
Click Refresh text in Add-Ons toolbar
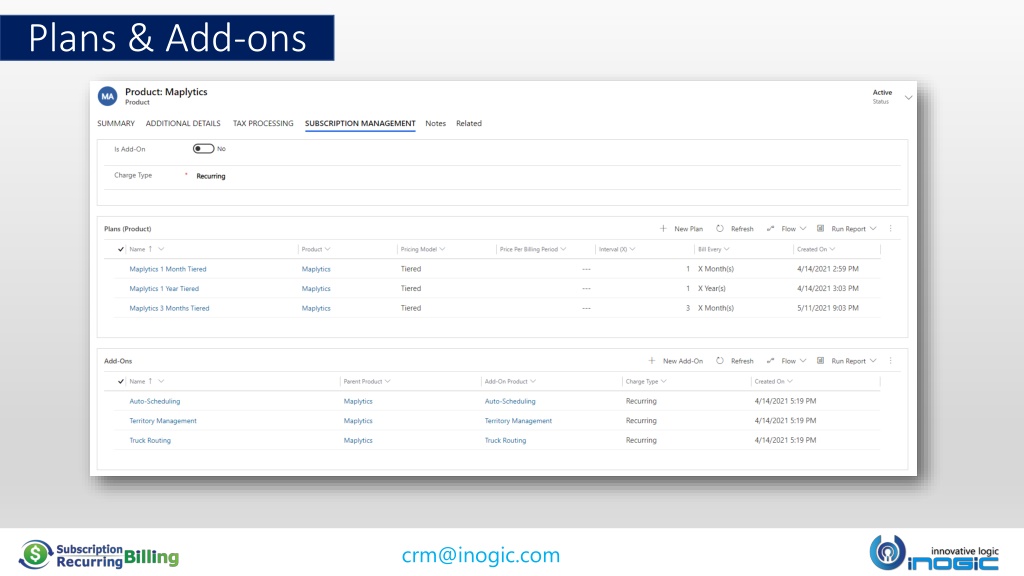coord(742,360)
